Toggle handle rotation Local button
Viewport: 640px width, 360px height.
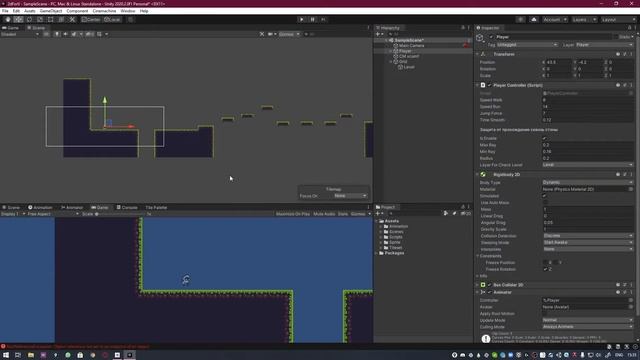tap(112, 20)
